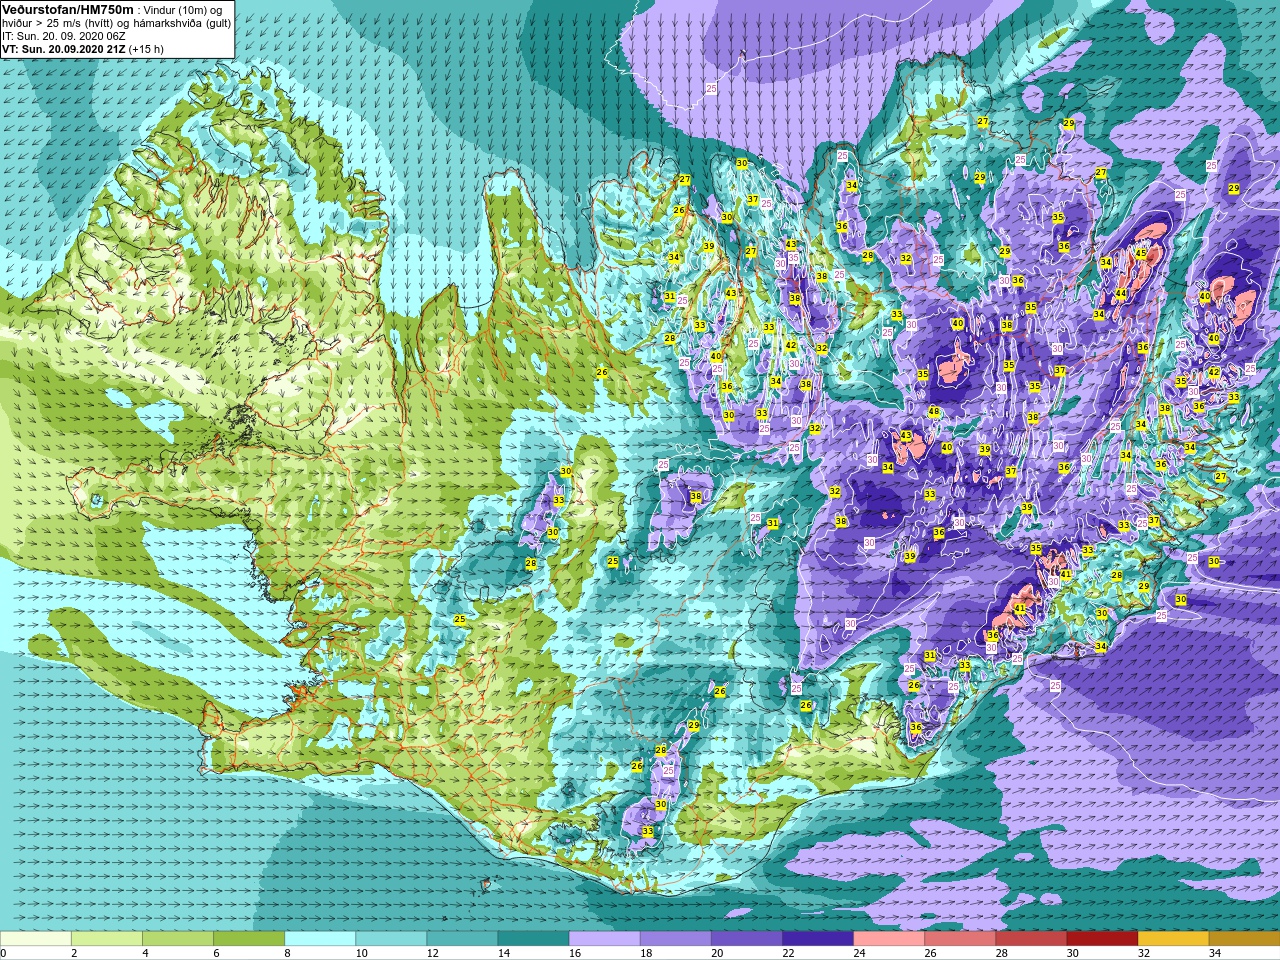Screen dimensions: 1280x960
Task: Click the 'IT: Sun. 20. 09. 2020 06Z' line
Action: click(64, 35)
